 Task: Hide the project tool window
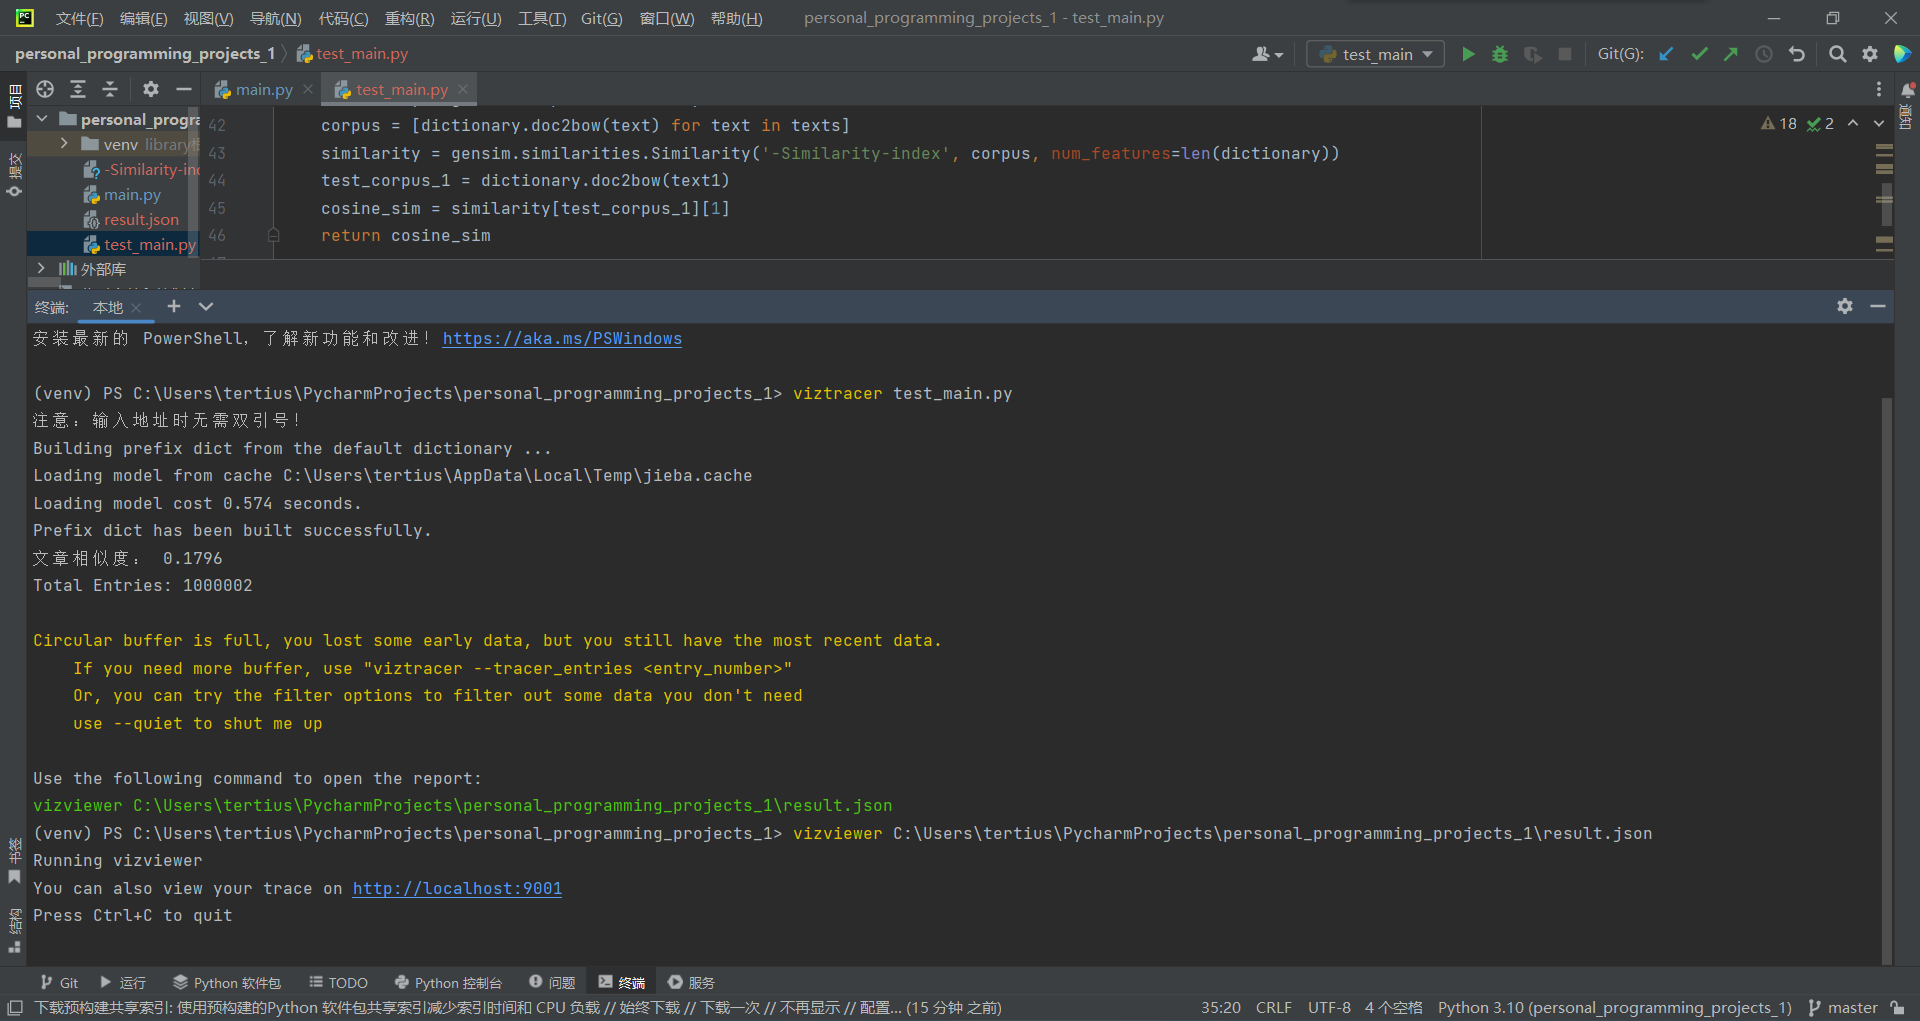coord(184,89)
